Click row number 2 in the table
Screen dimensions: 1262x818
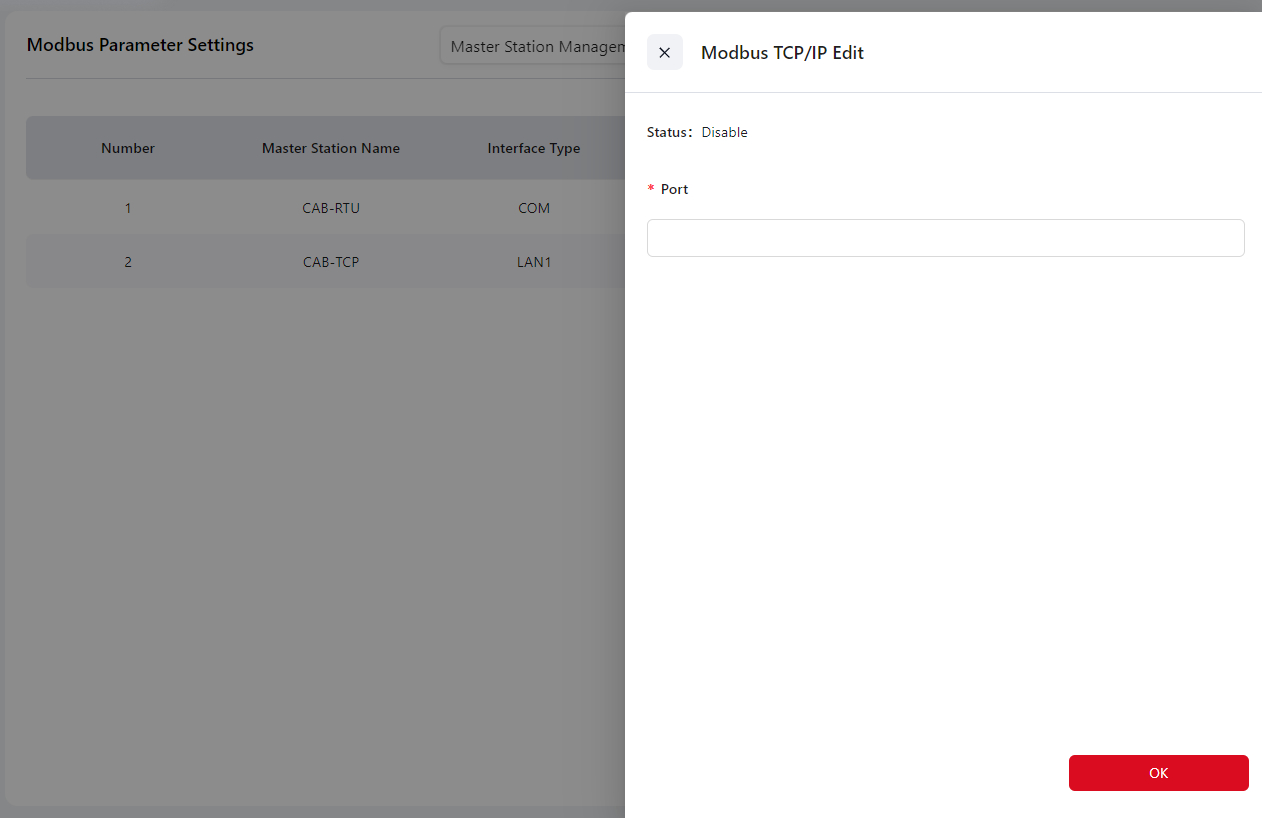[128, 262]
